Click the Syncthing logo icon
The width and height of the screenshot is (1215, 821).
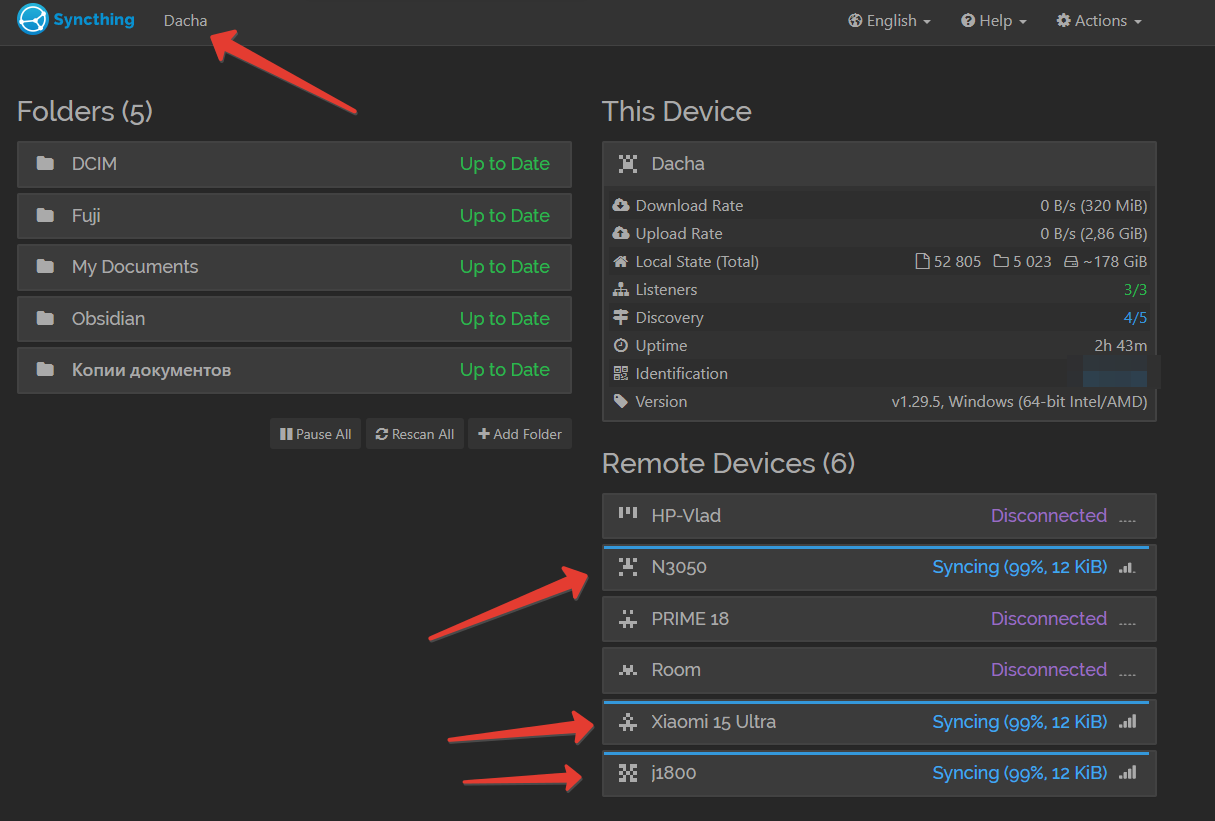click(x=33, y=19)
